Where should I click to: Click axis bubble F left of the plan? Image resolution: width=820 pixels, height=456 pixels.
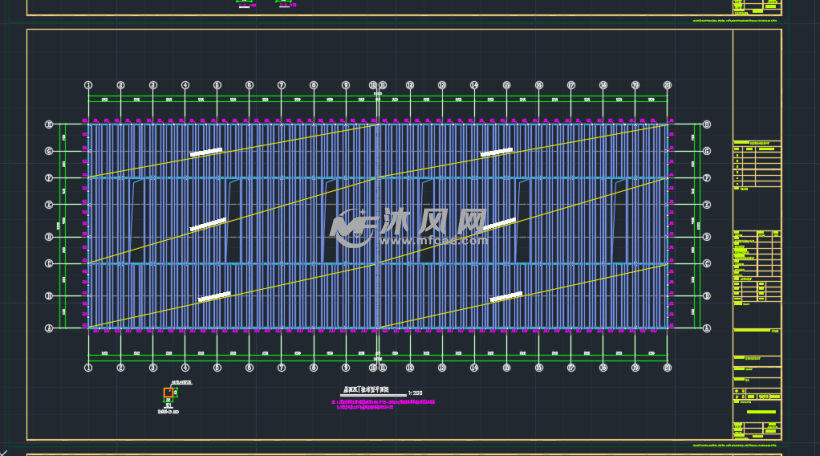point(49,178)
